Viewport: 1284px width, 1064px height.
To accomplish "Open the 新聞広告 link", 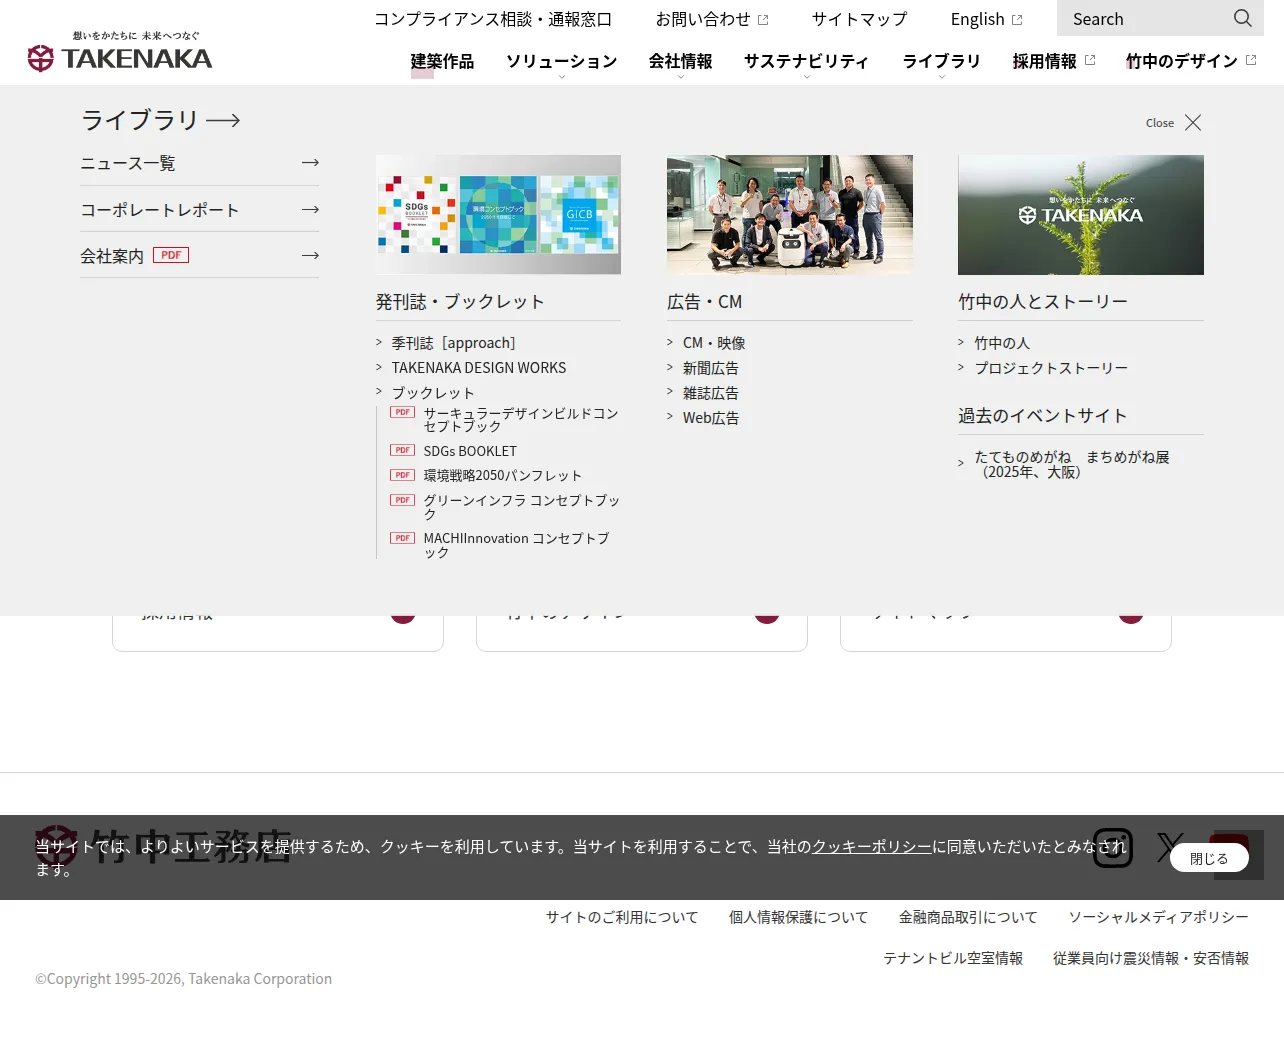I will pyautogui.click(x=711, y=368).
